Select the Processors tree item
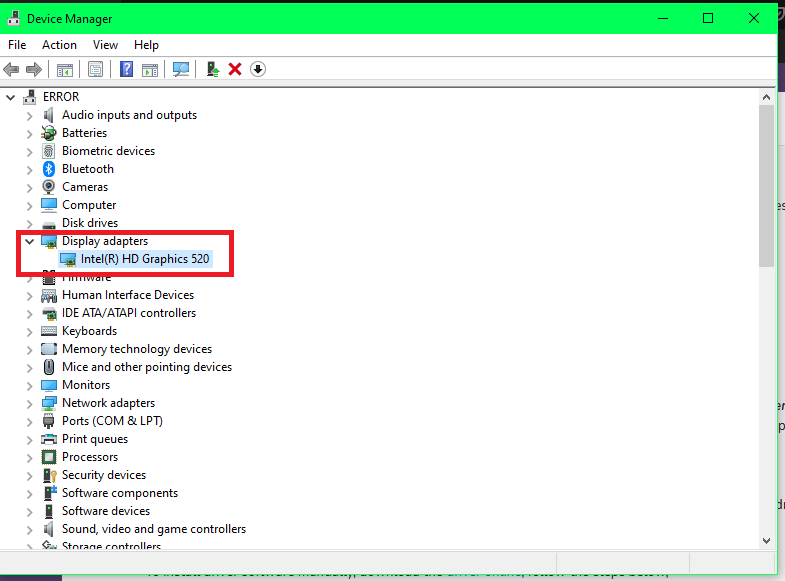The image size is (785, 581). coord(90,457)
